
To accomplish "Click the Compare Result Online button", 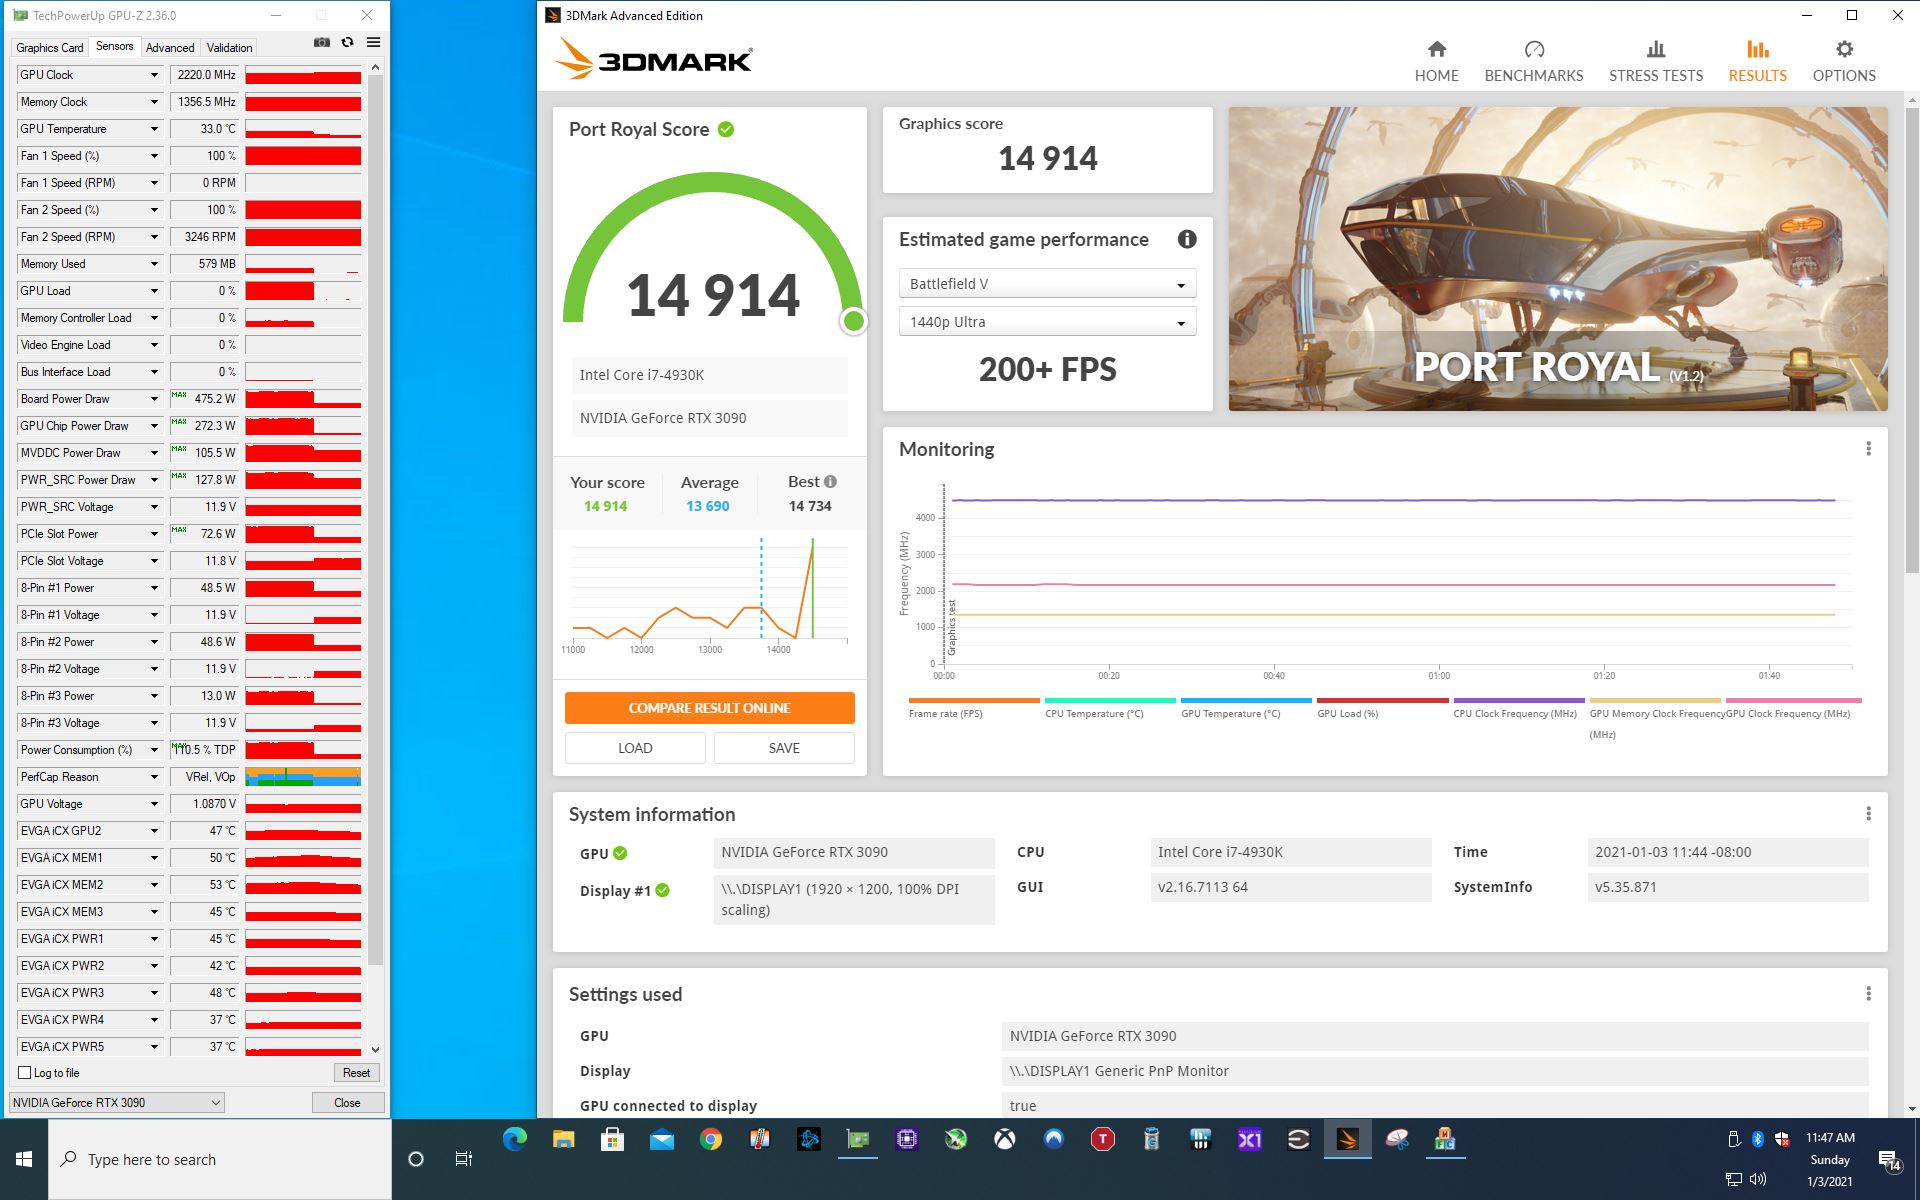I will 709,708.
